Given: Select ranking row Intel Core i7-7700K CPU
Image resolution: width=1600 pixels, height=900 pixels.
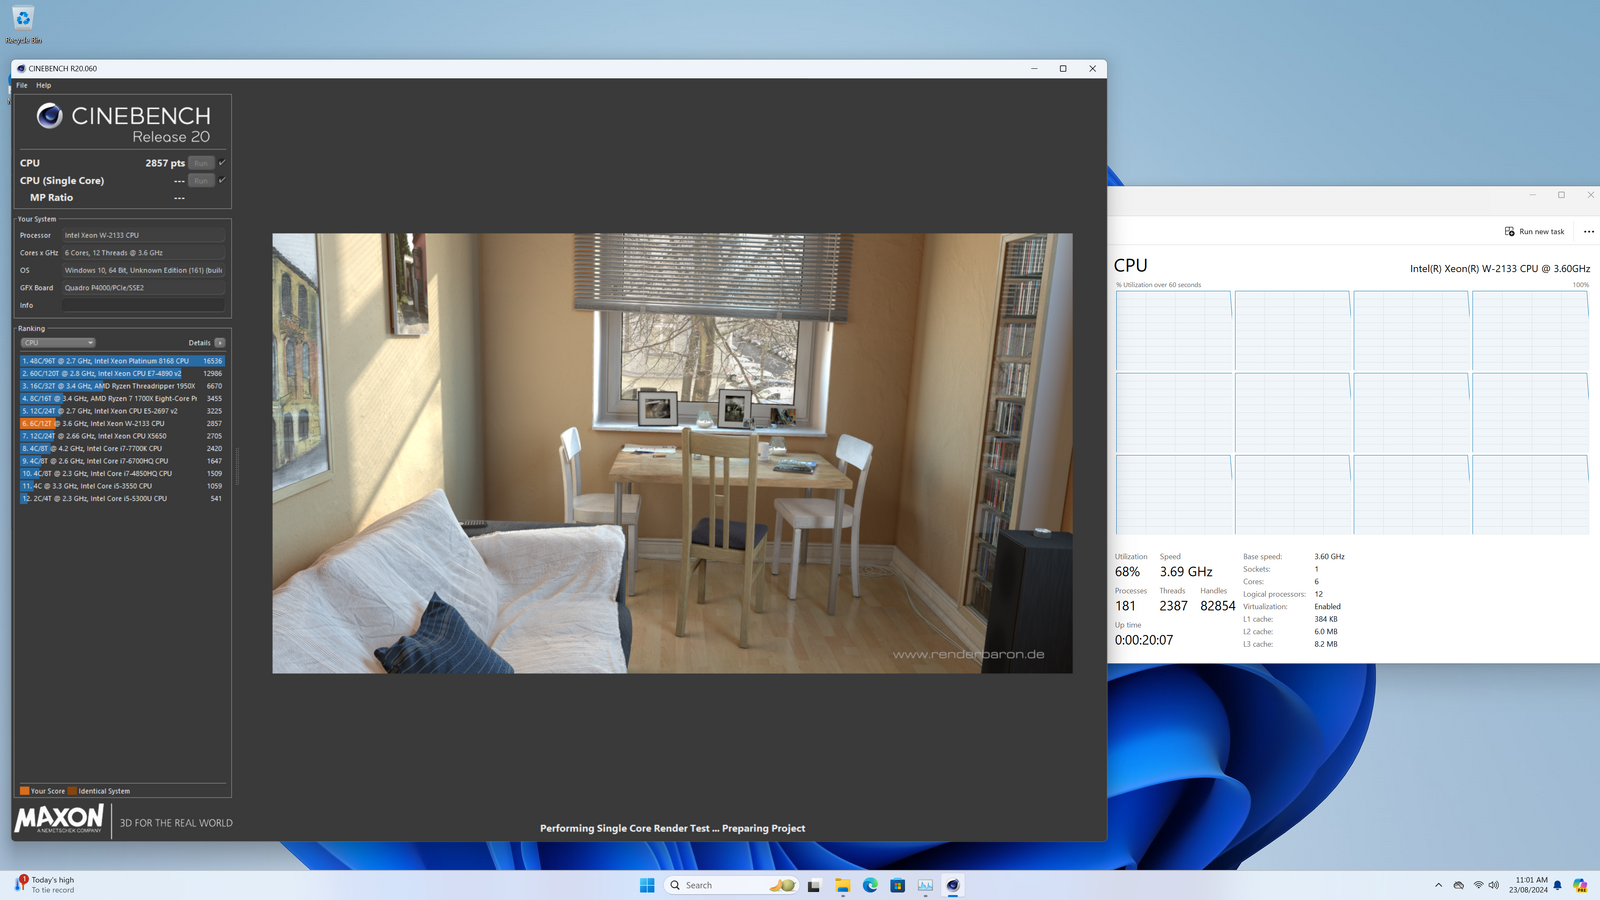Looking at the screenshot, I should pyautogui.click(x=122, y=448).
